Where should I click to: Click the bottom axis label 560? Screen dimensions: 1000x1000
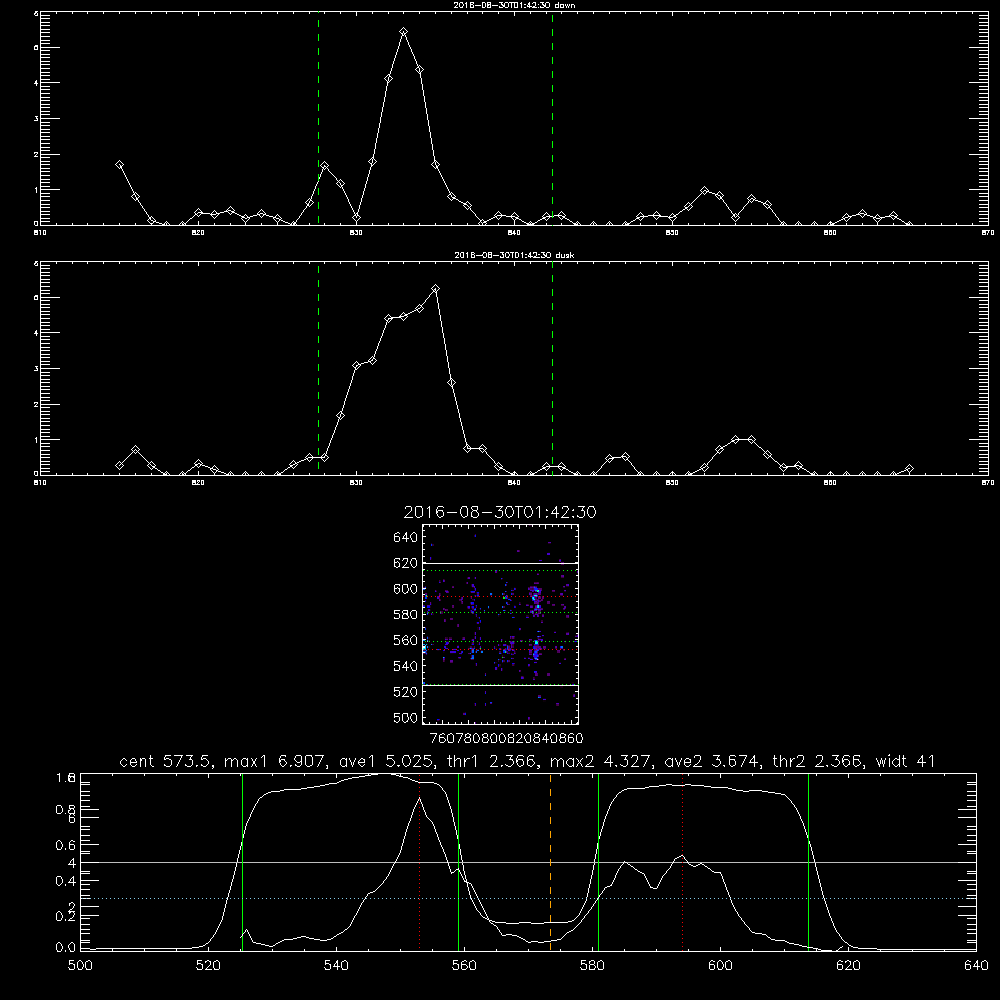coord(464,966)
